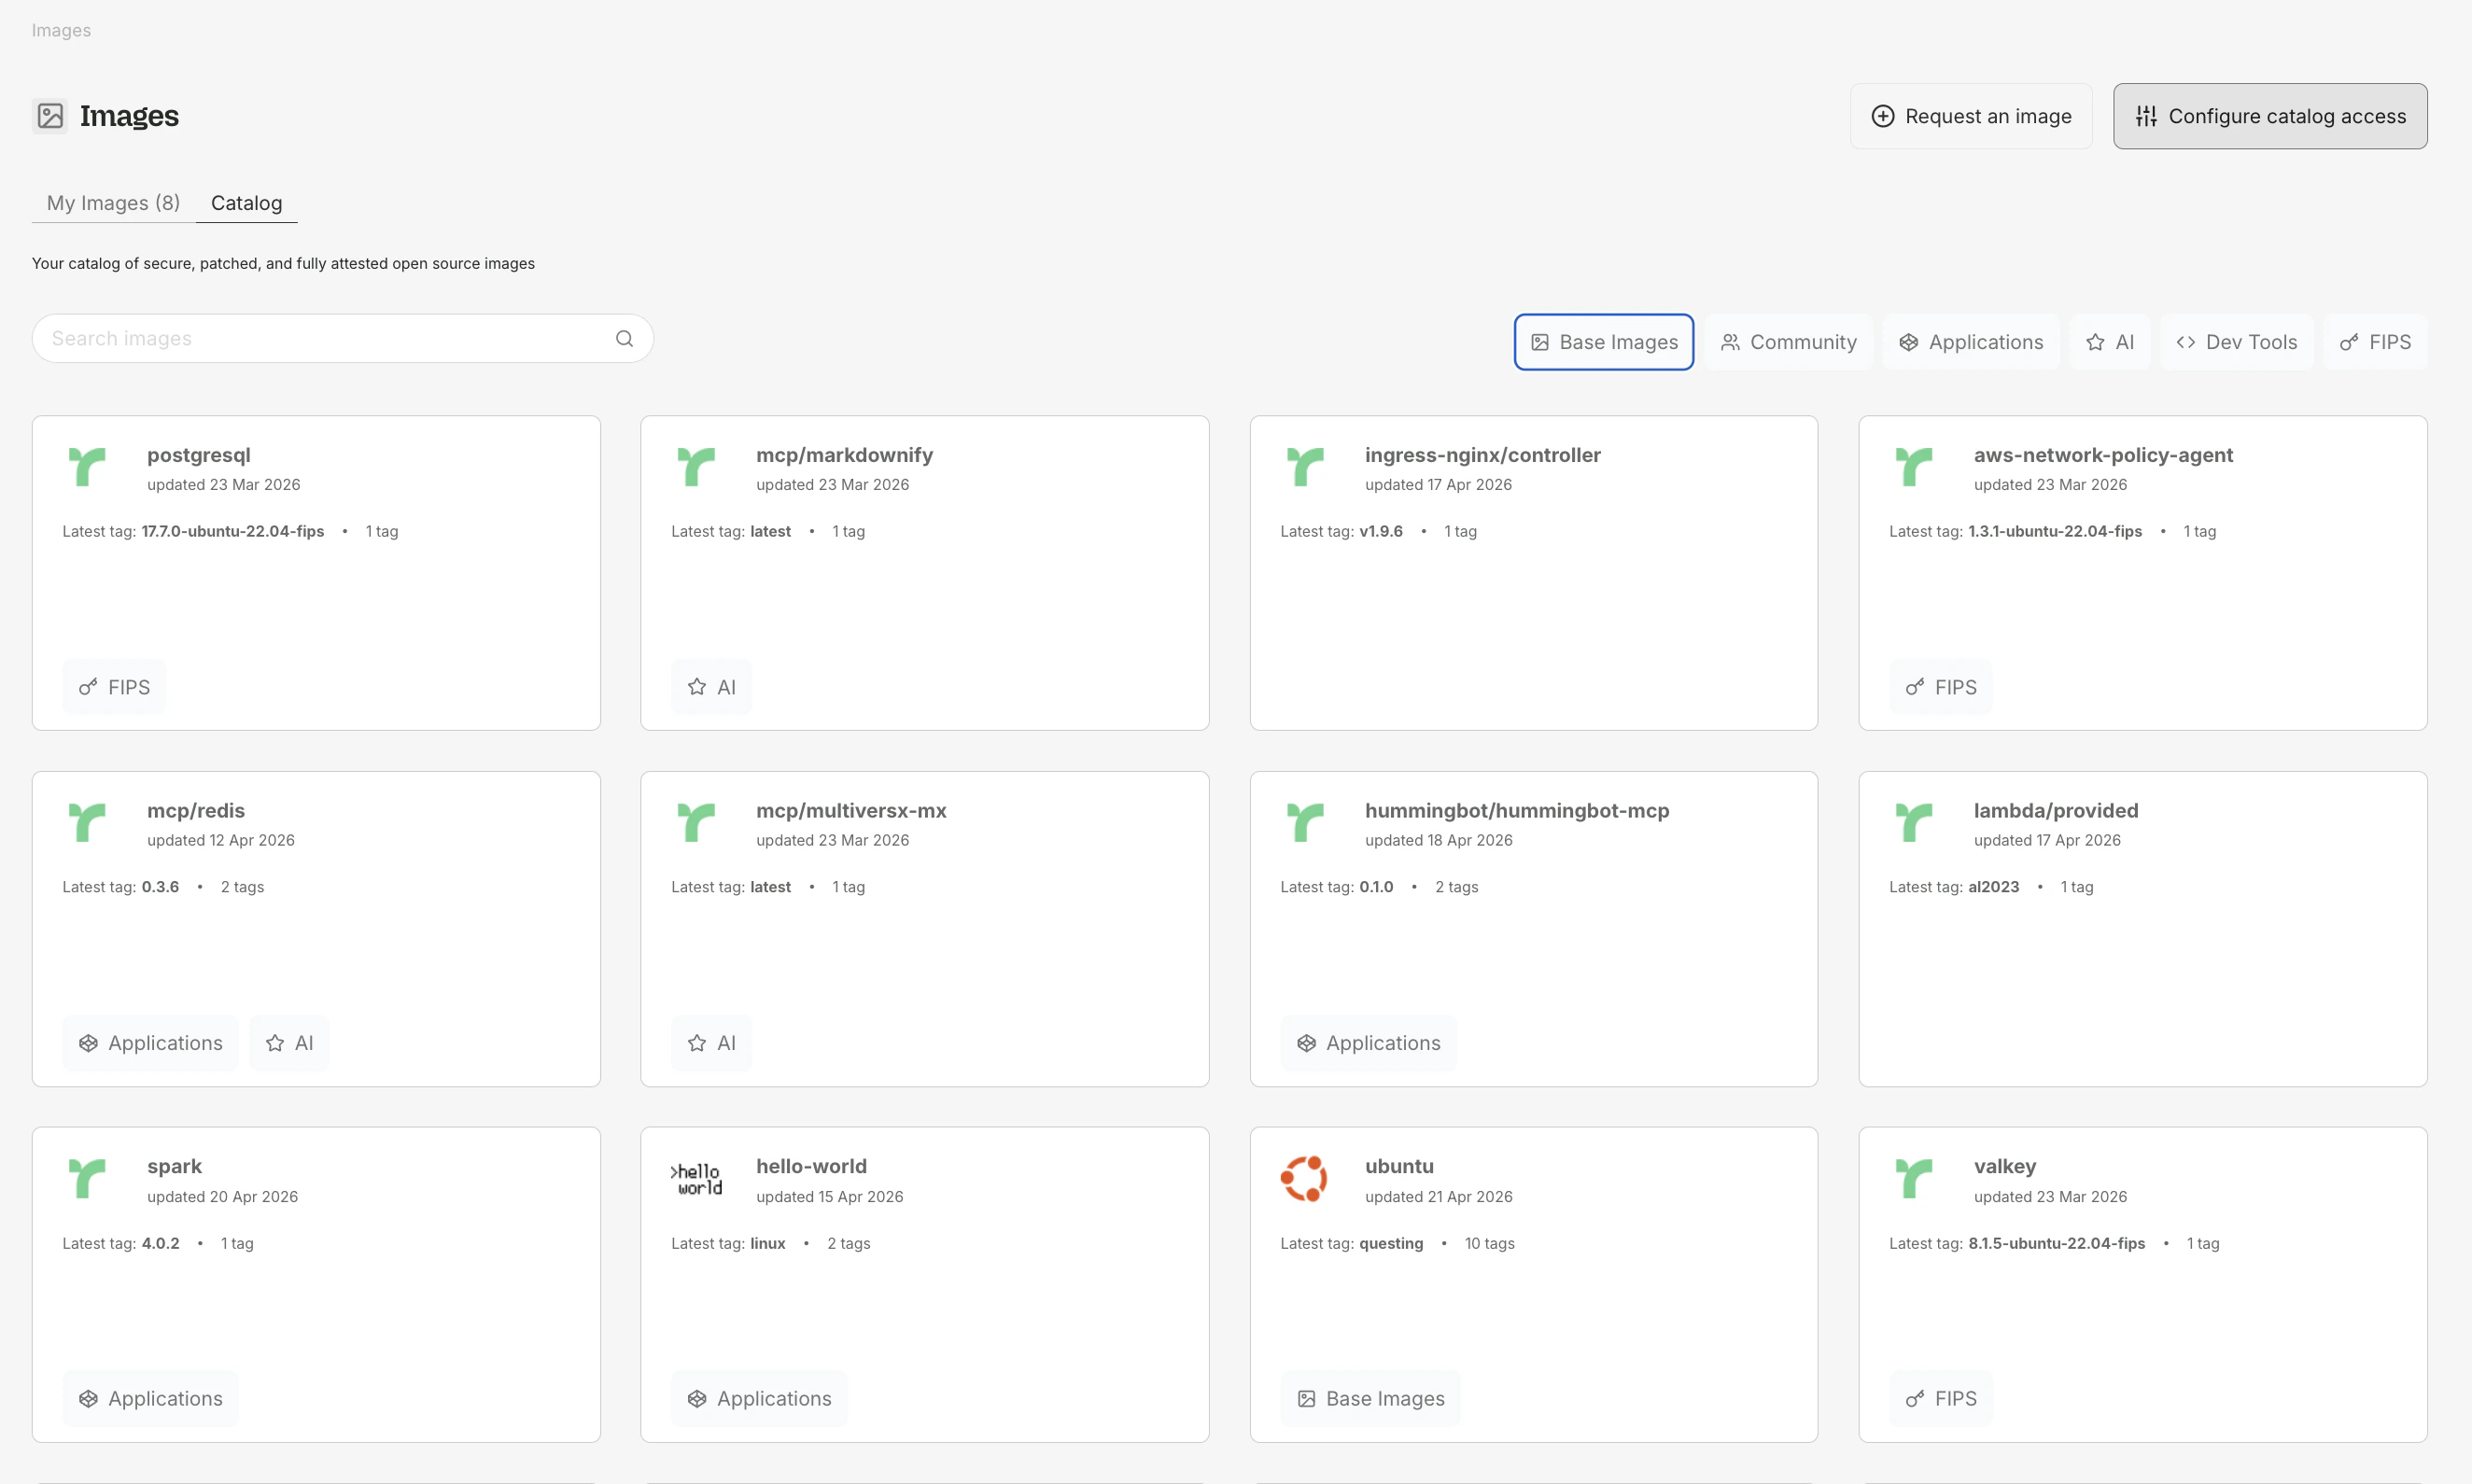The height and width of the screenshot is (1484, 2472).
Task: Switch to My Images tab
Action: (113, 203)
